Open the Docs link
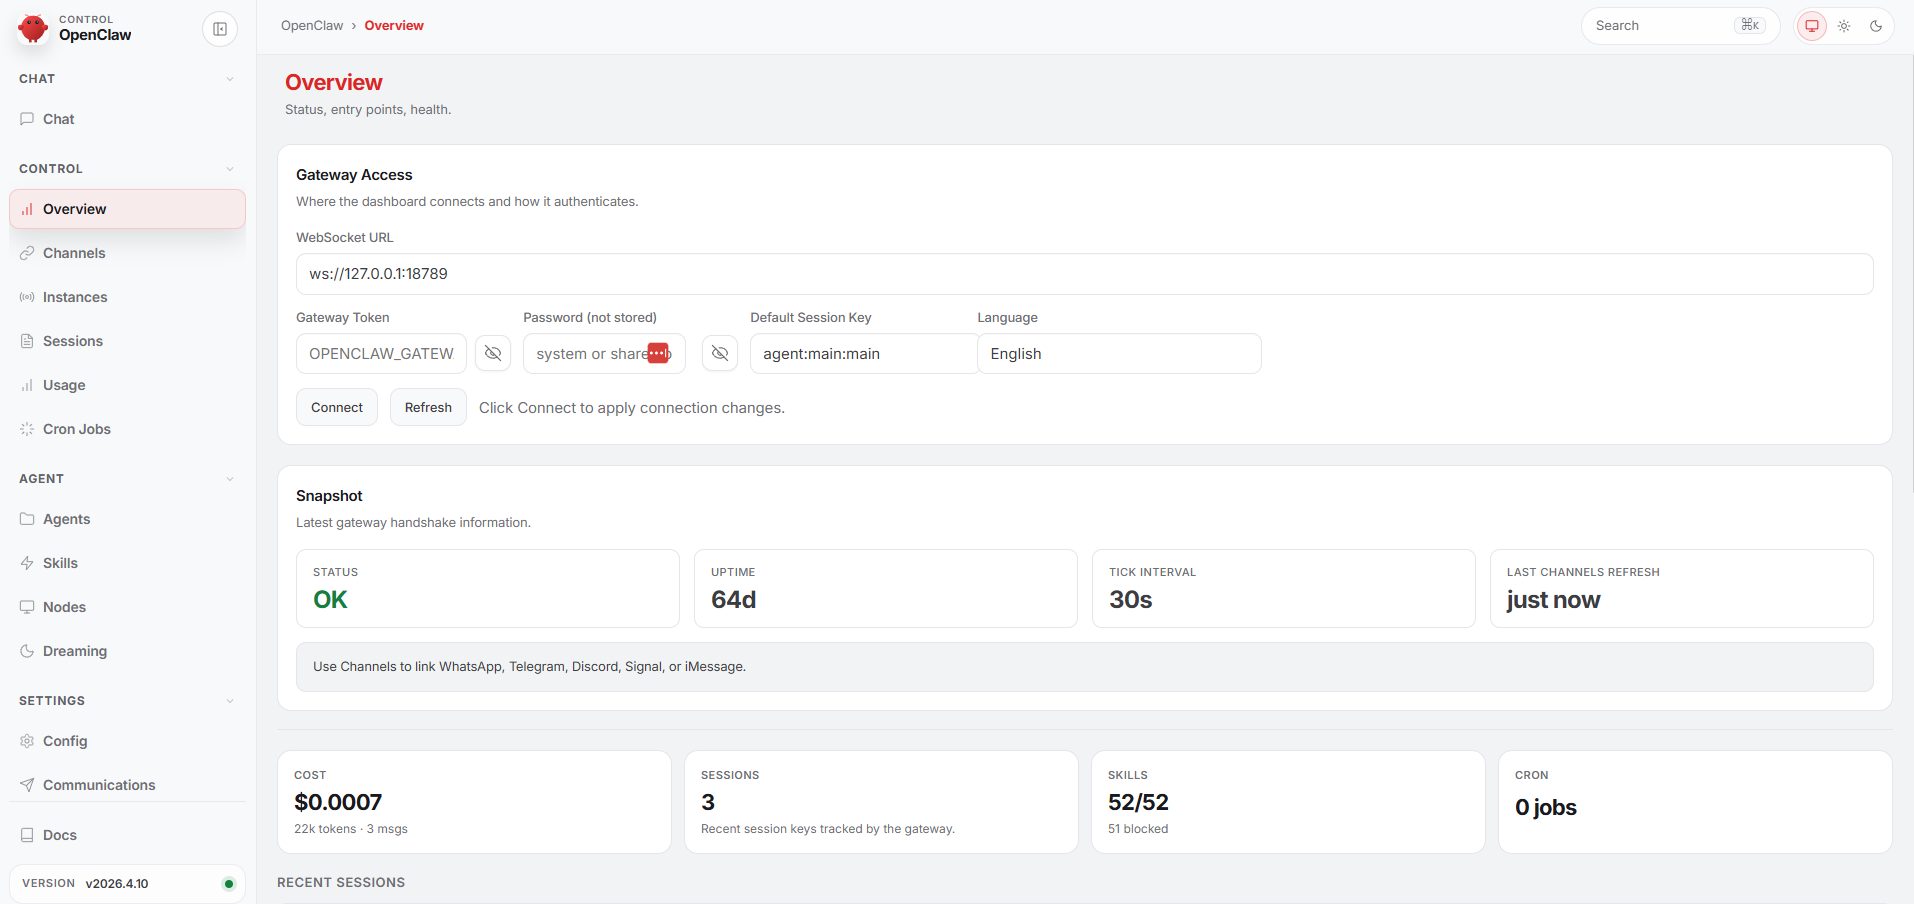The image size is (1914, 904). (x=127, y=835)
